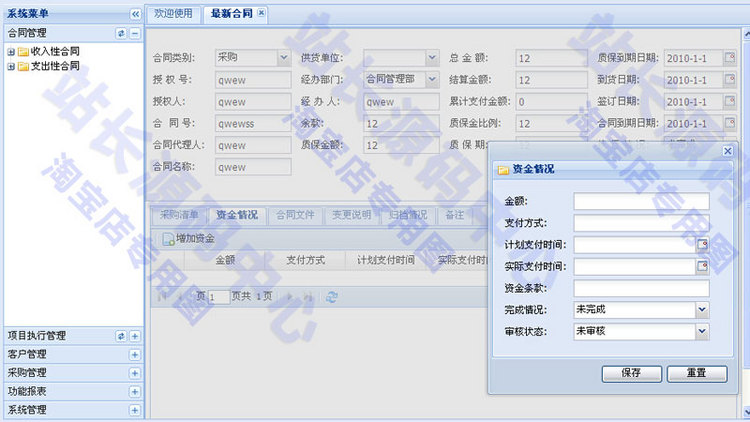The width and height of the screenshot is (750, 422).
Task: Click the 总金额 input field
Action: [551, 58]
